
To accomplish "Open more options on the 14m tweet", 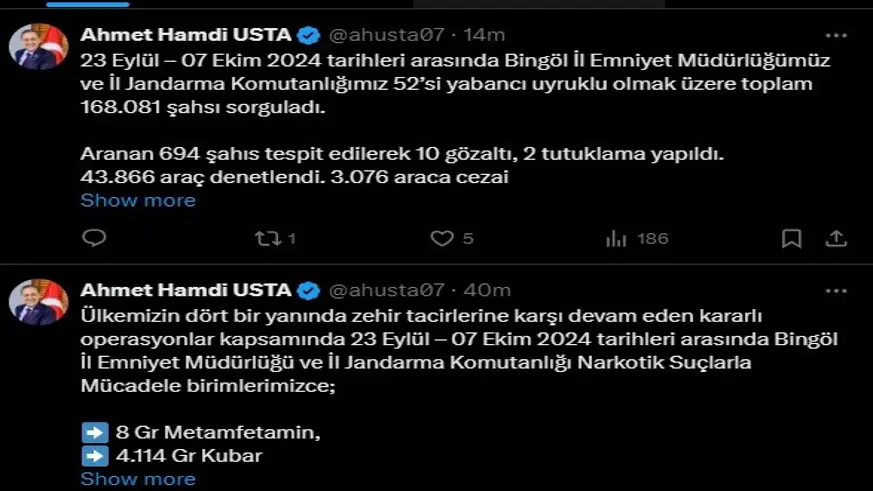I will click(x=835, y=35).
